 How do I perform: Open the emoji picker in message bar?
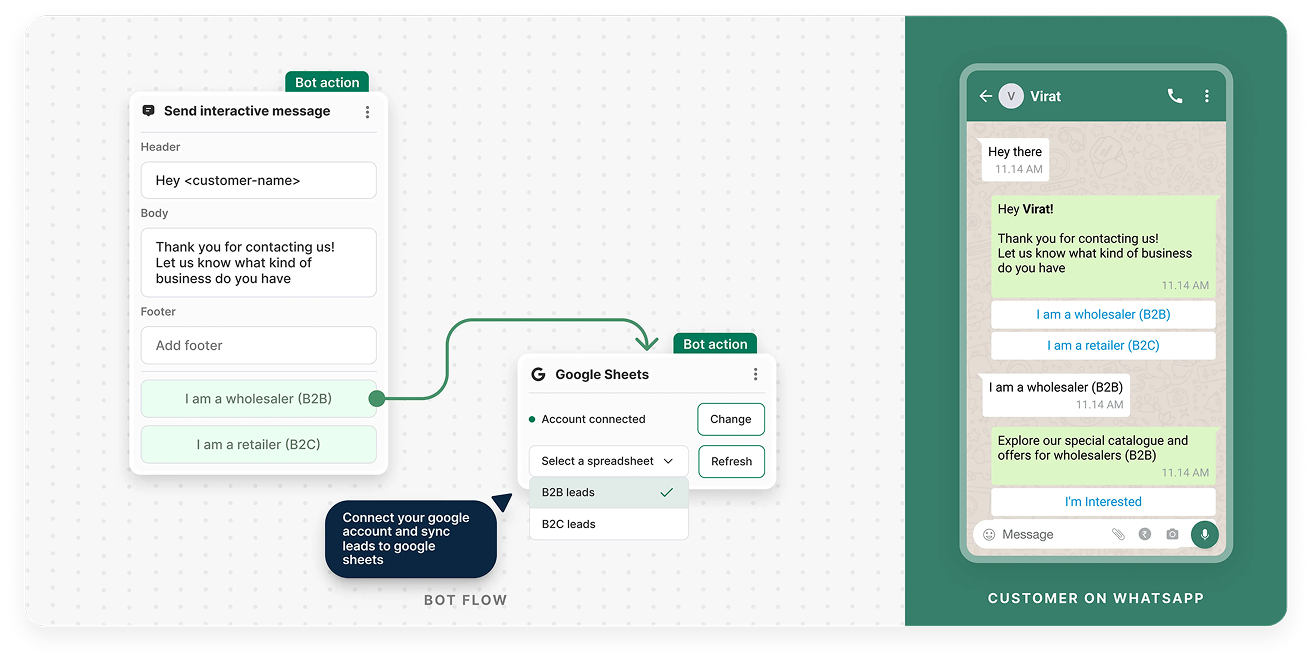pyautogui.click(x=989, y=535)
